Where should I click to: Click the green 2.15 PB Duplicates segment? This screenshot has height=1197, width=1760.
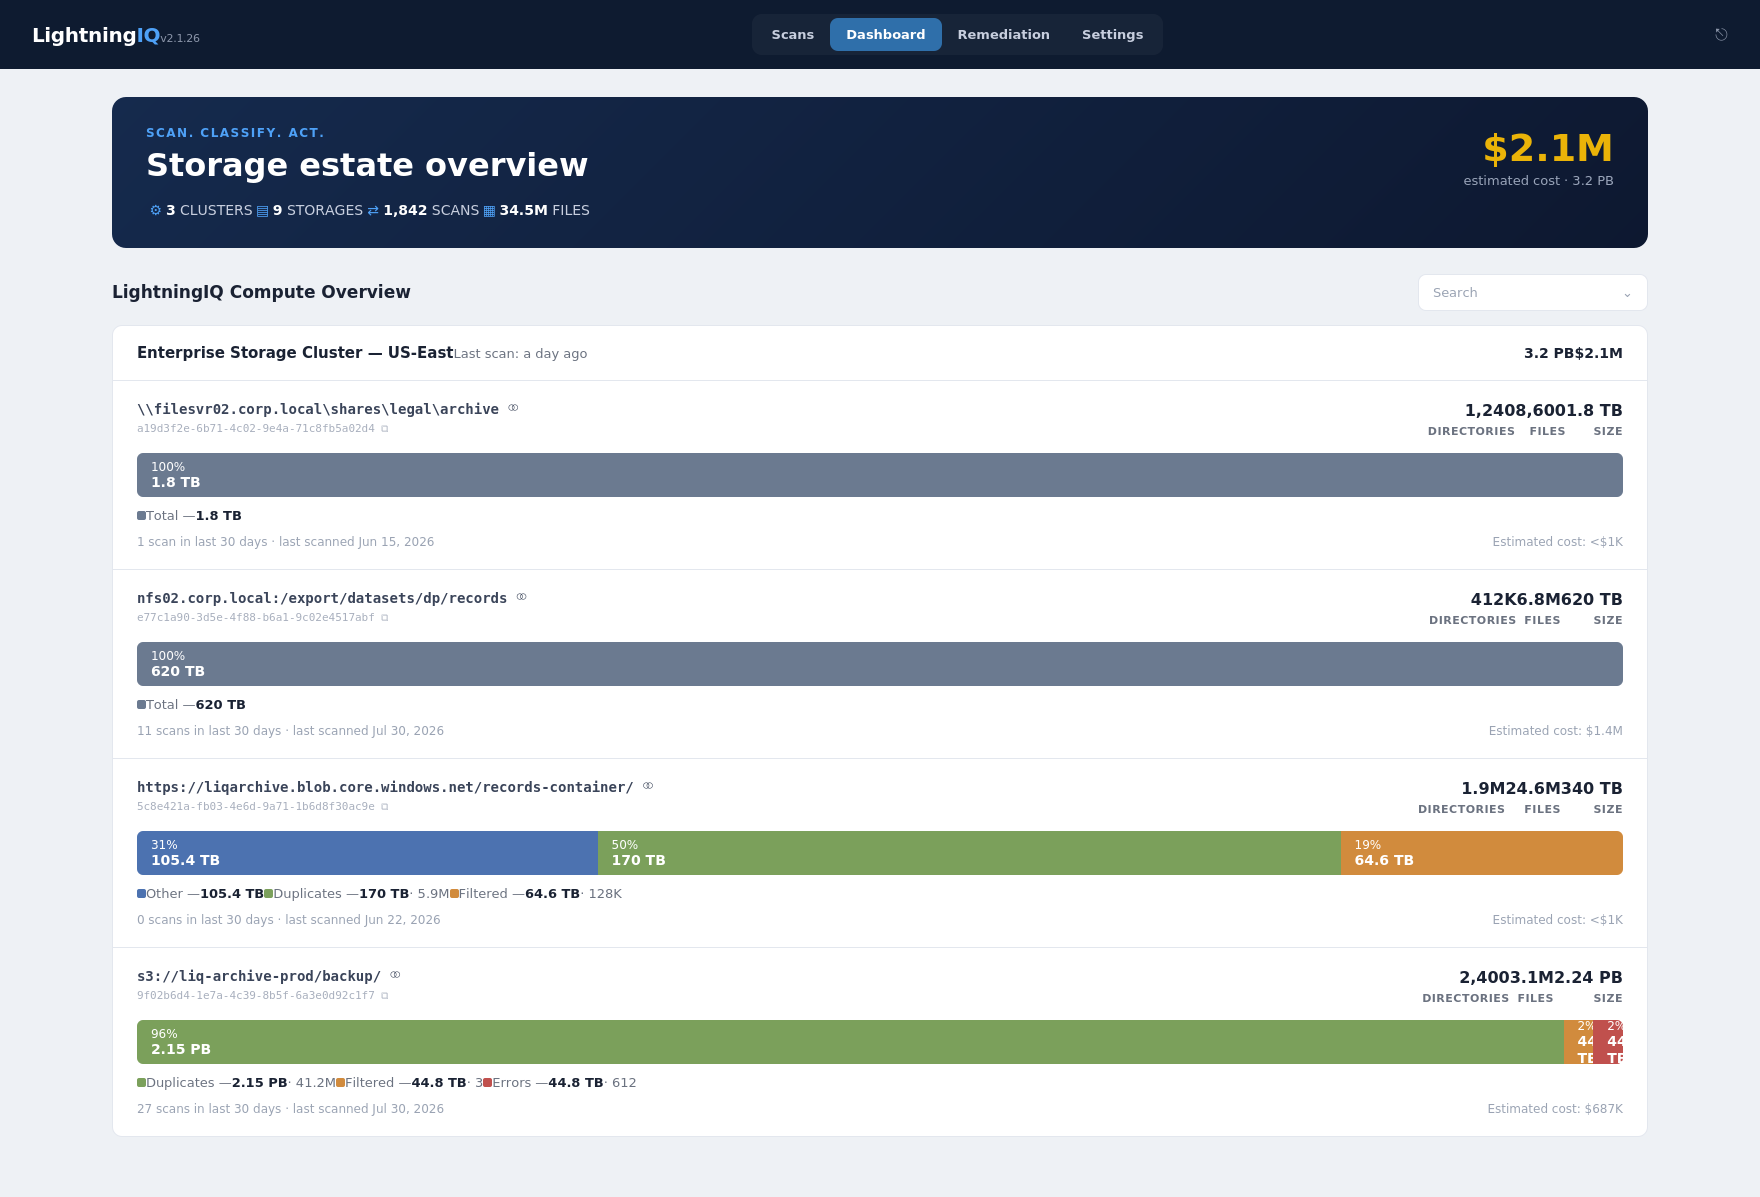pos(850,1042)
